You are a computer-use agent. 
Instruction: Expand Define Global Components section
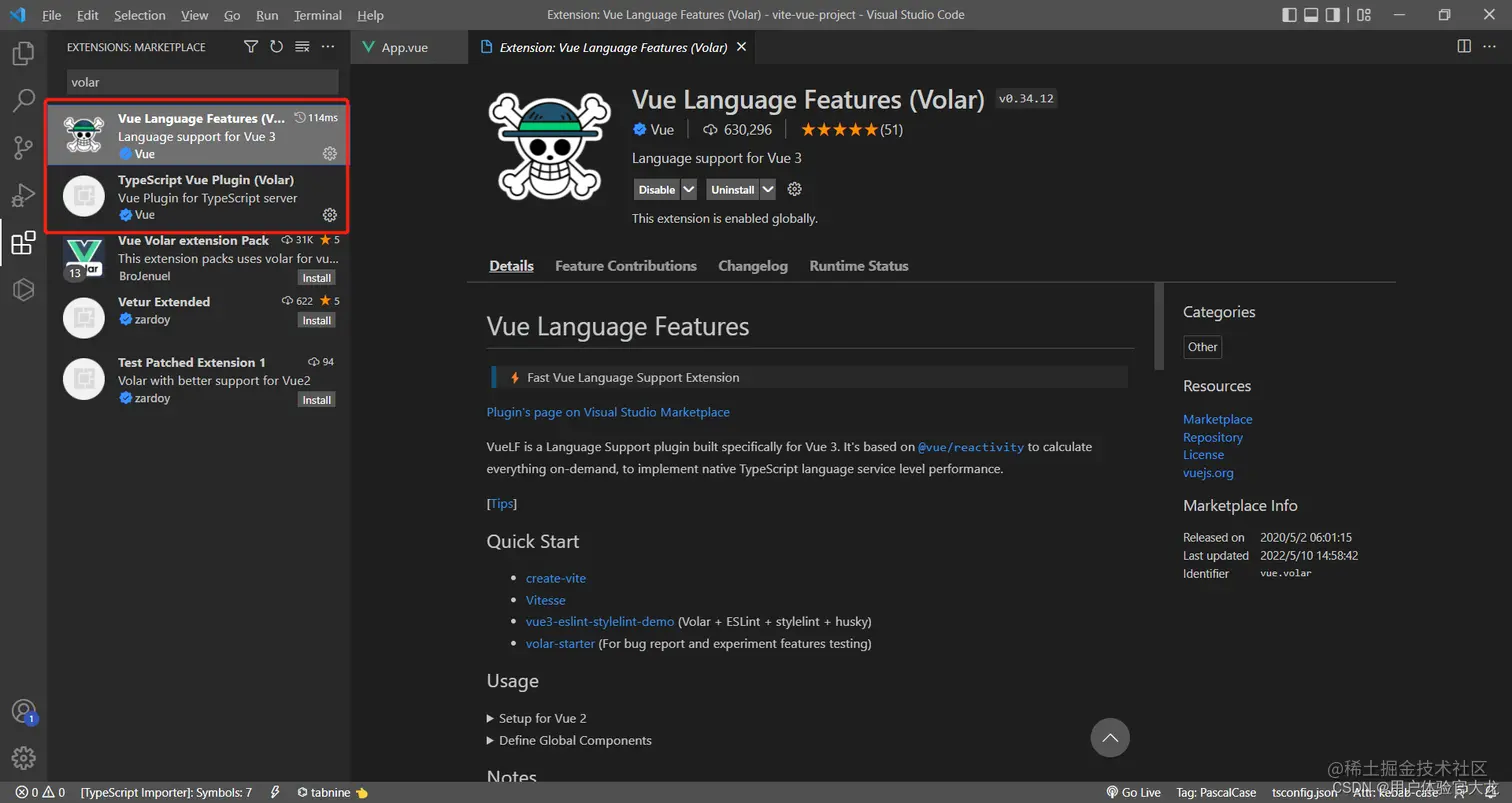(569, 740)
